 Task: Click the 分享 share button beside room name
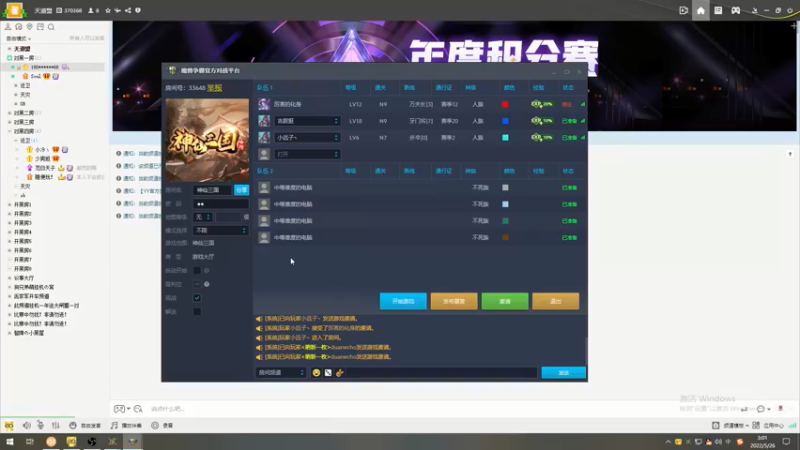point(241,190)
